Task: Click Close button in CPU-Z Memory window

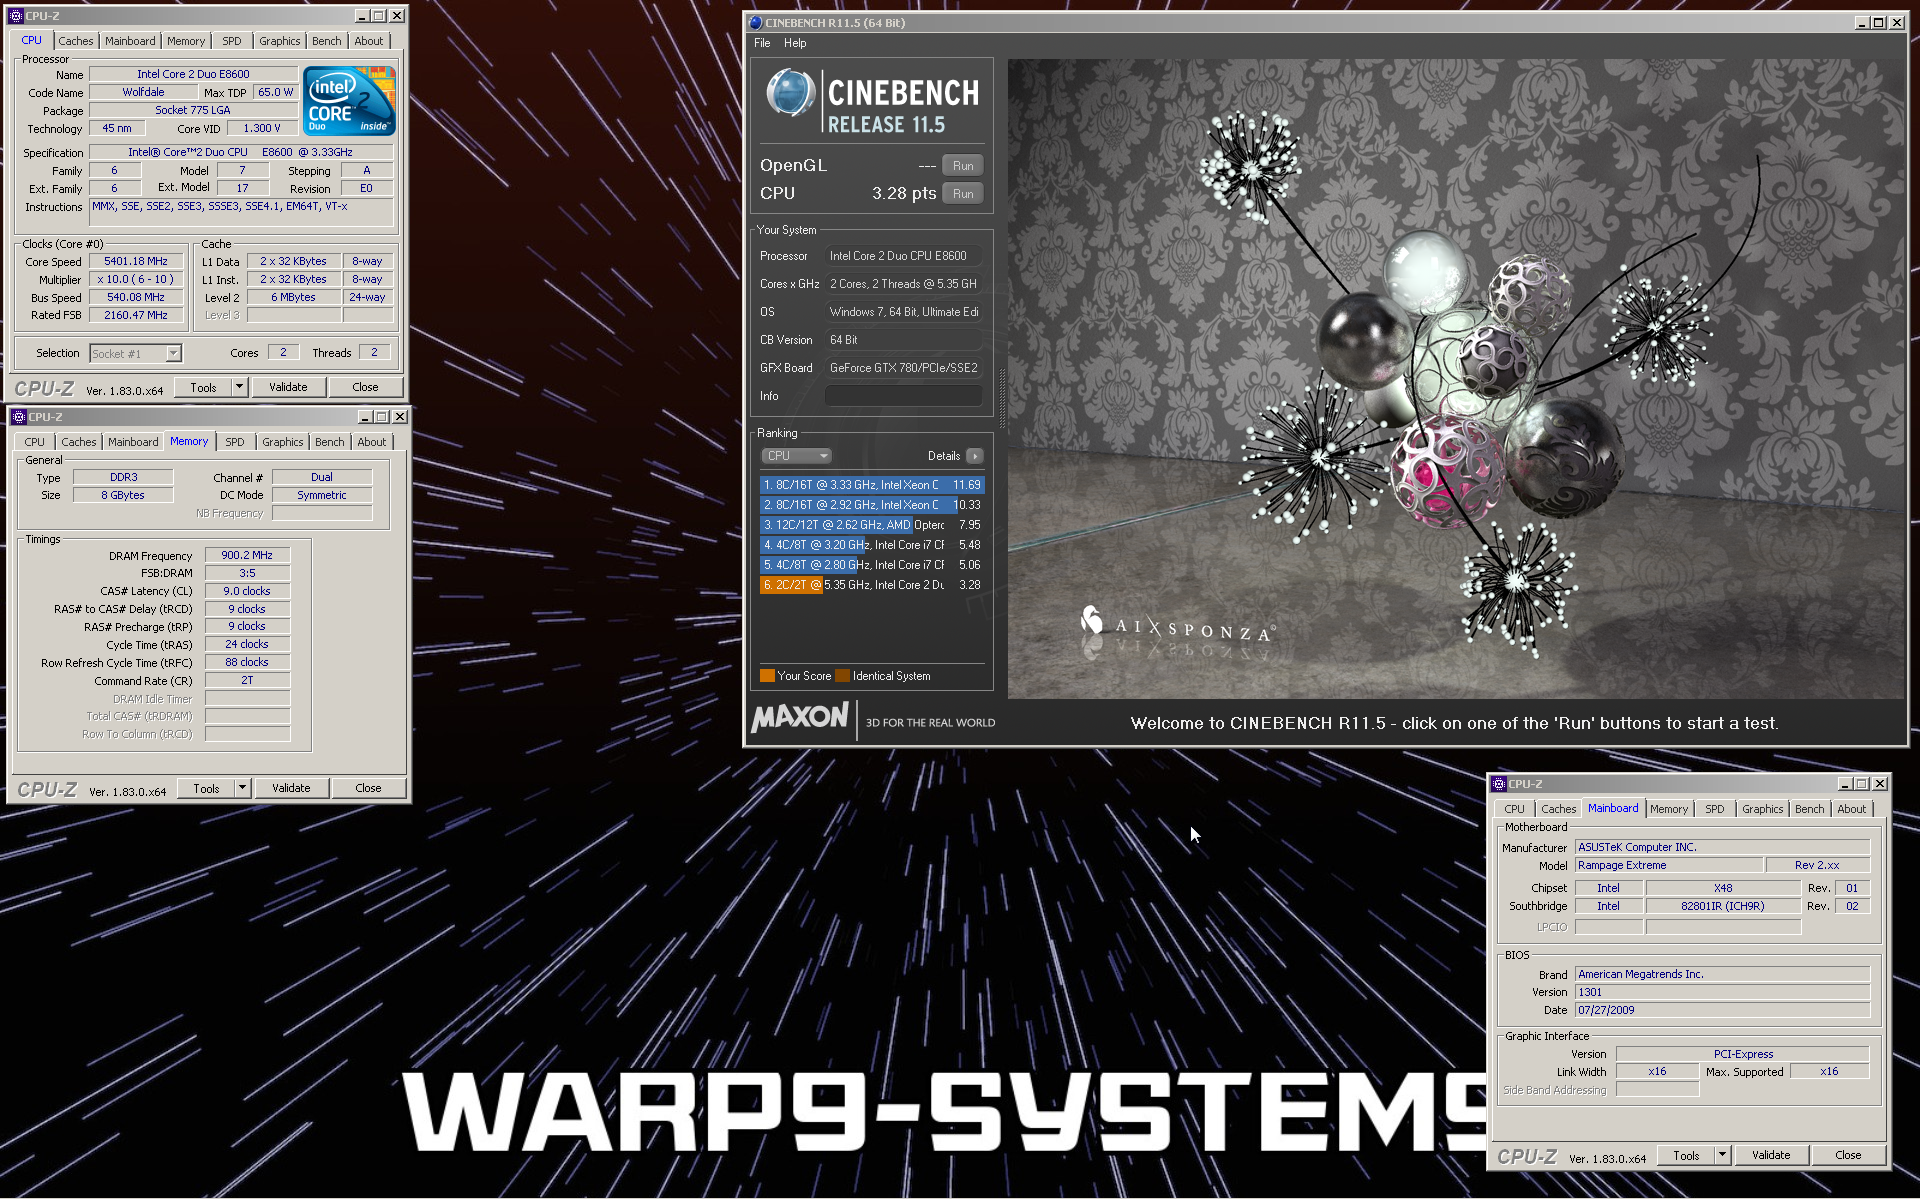Action: pos(368,788)
